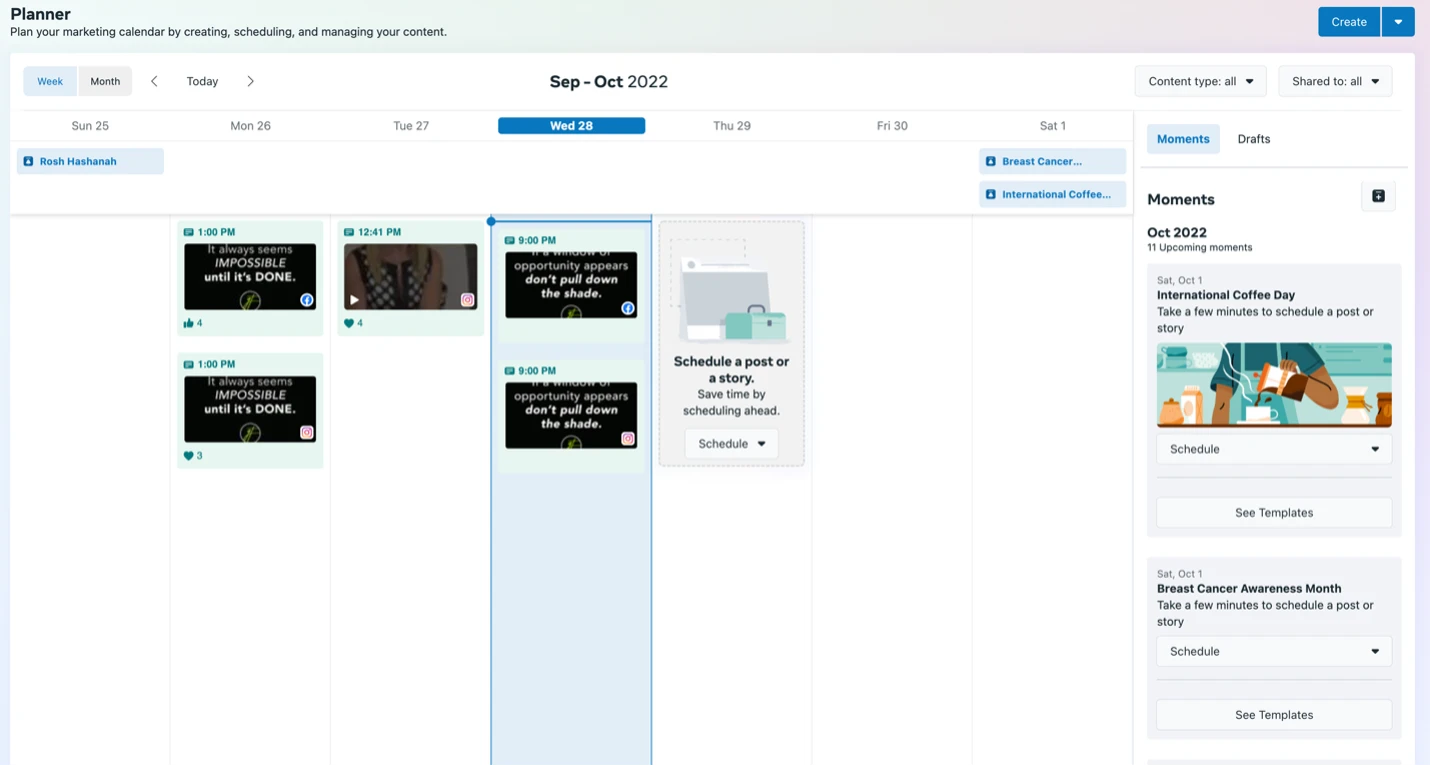The image size is (1430, 770).
Task: Switch to the Drafts tab
Action: point(1254,139)
